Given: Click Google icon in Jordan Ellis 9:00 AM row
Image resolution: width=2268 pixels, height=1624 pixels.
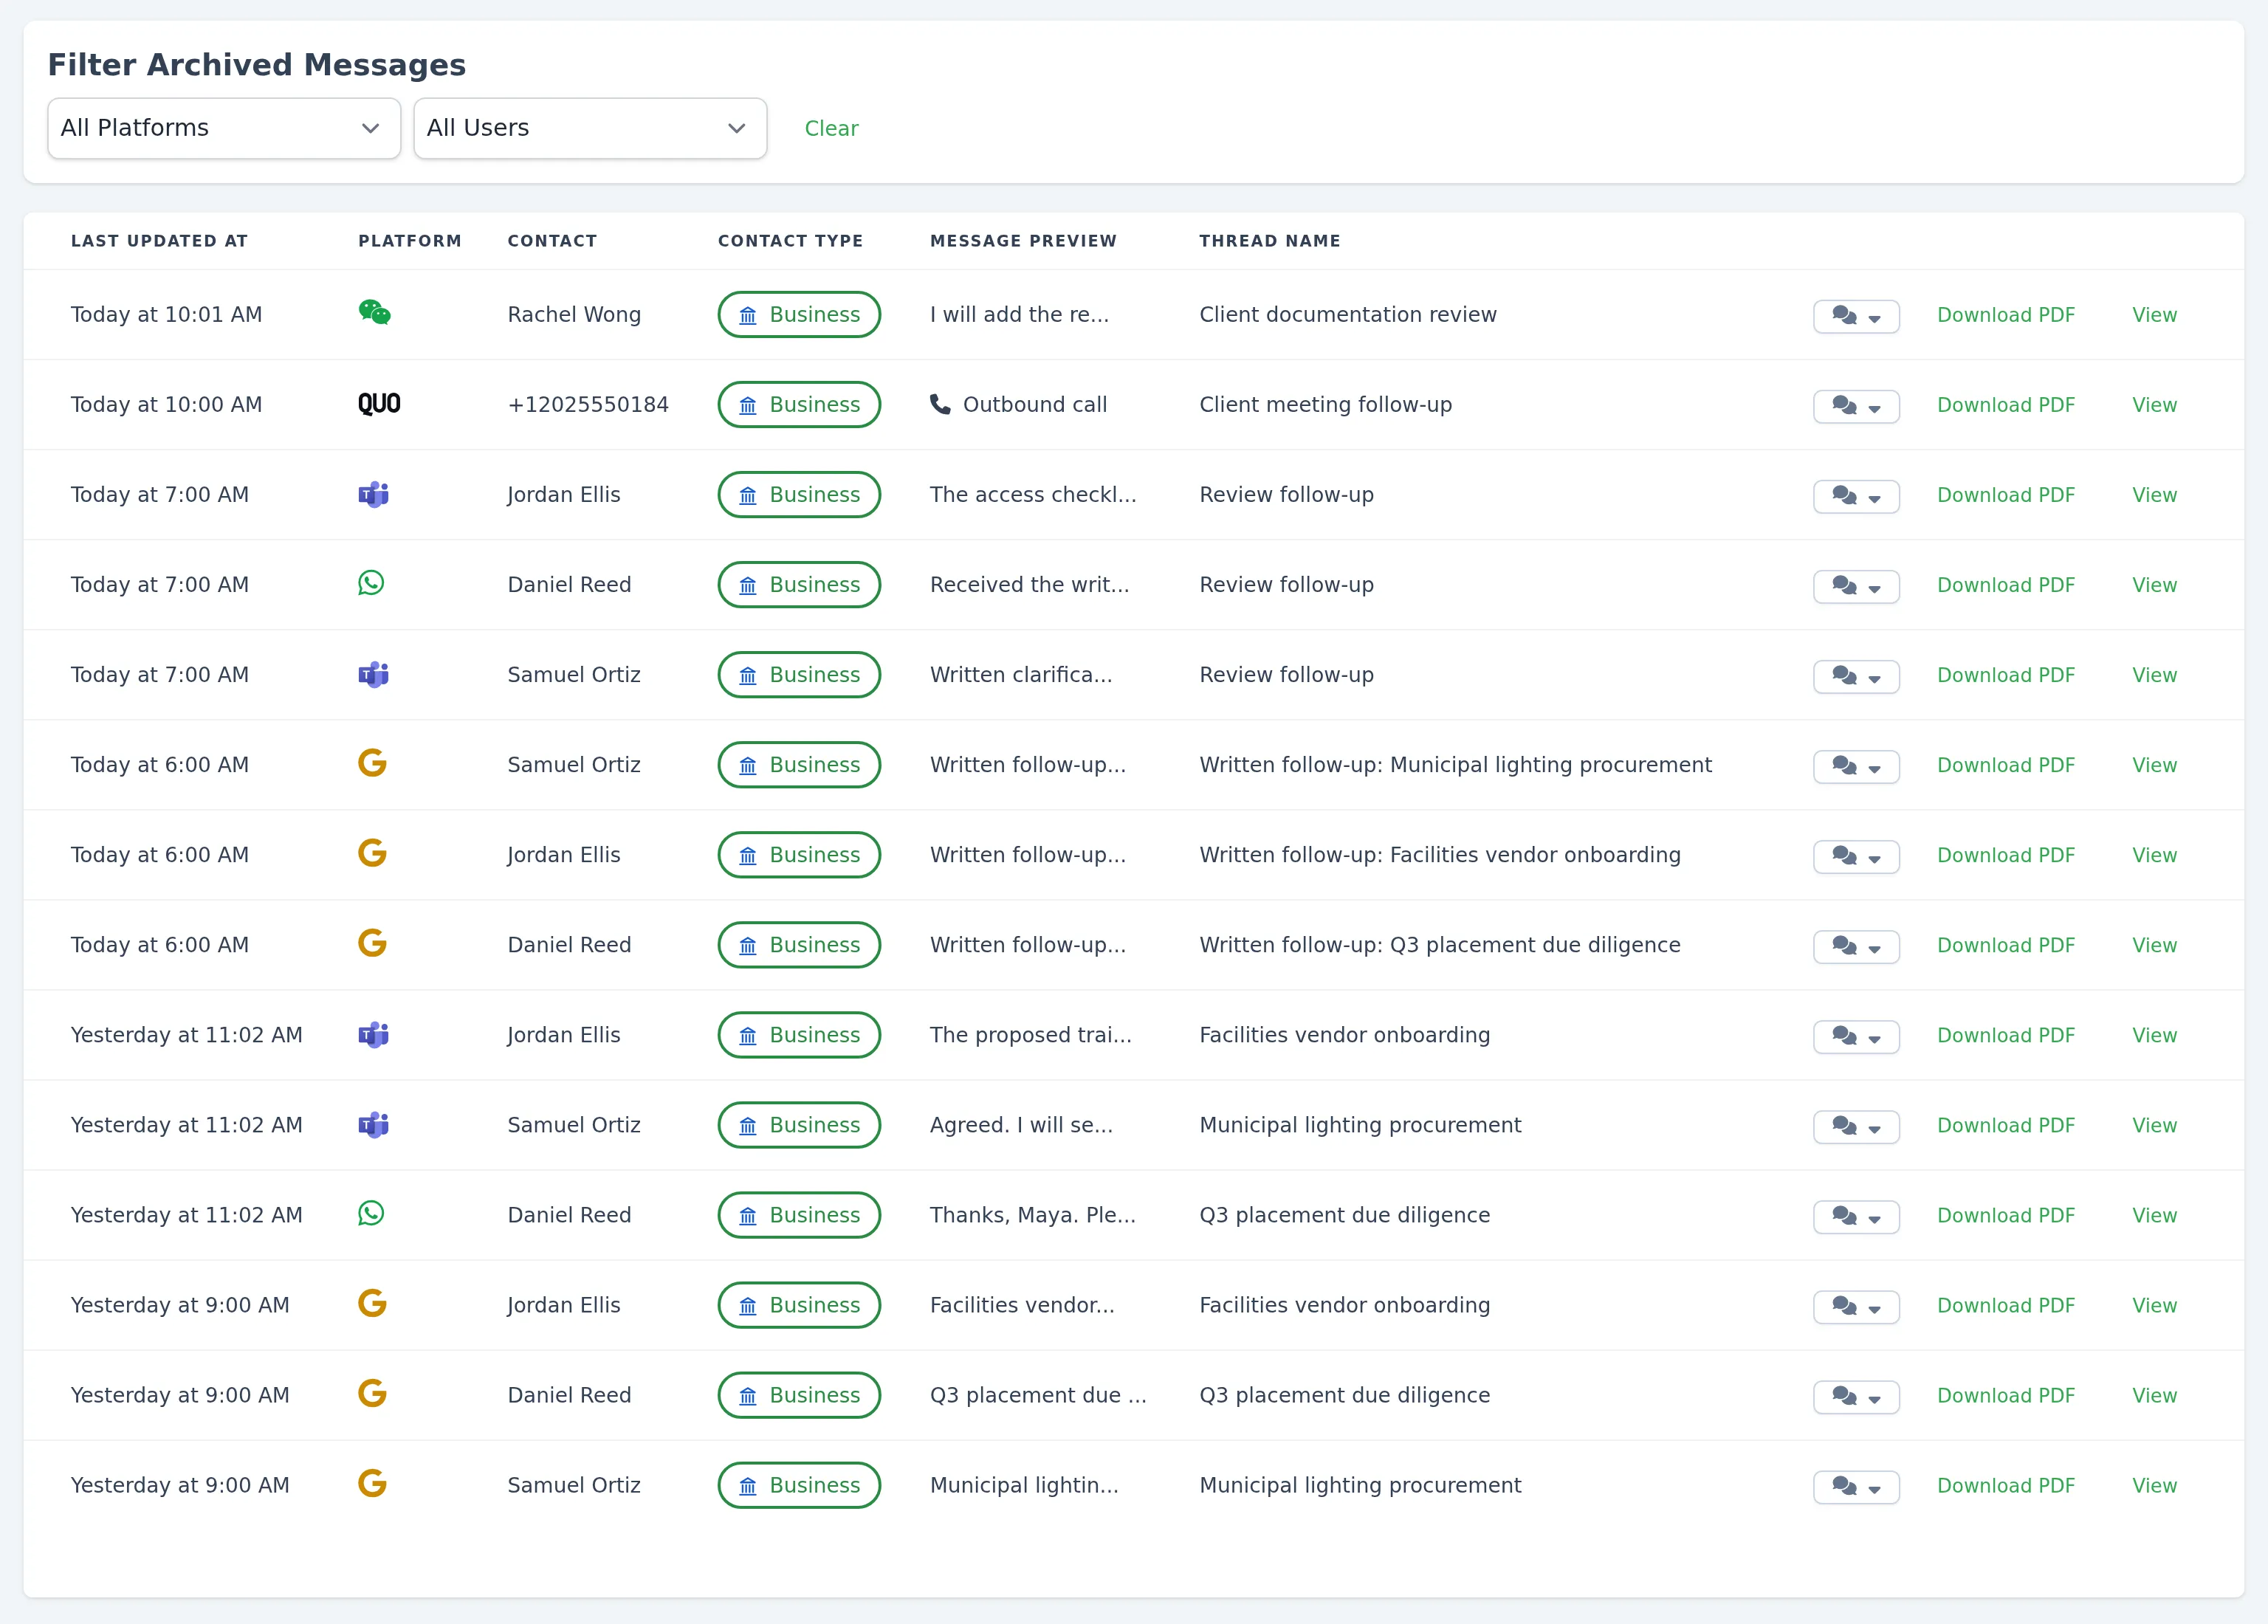Looking at the screenshot, I should point(372,1304).
